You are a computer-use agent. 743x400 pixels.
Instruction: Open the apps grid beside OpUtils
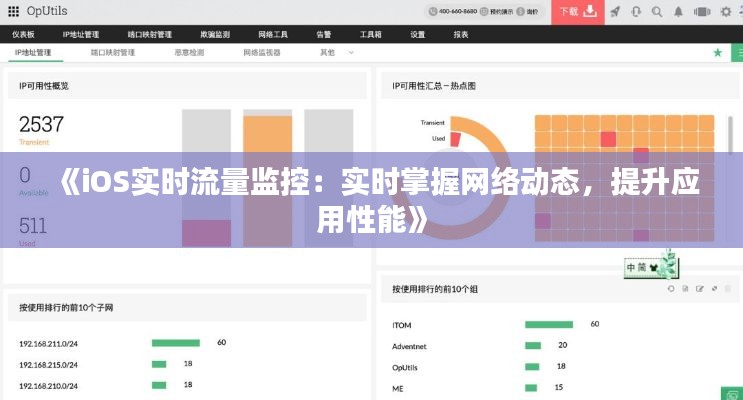(13, 11)
